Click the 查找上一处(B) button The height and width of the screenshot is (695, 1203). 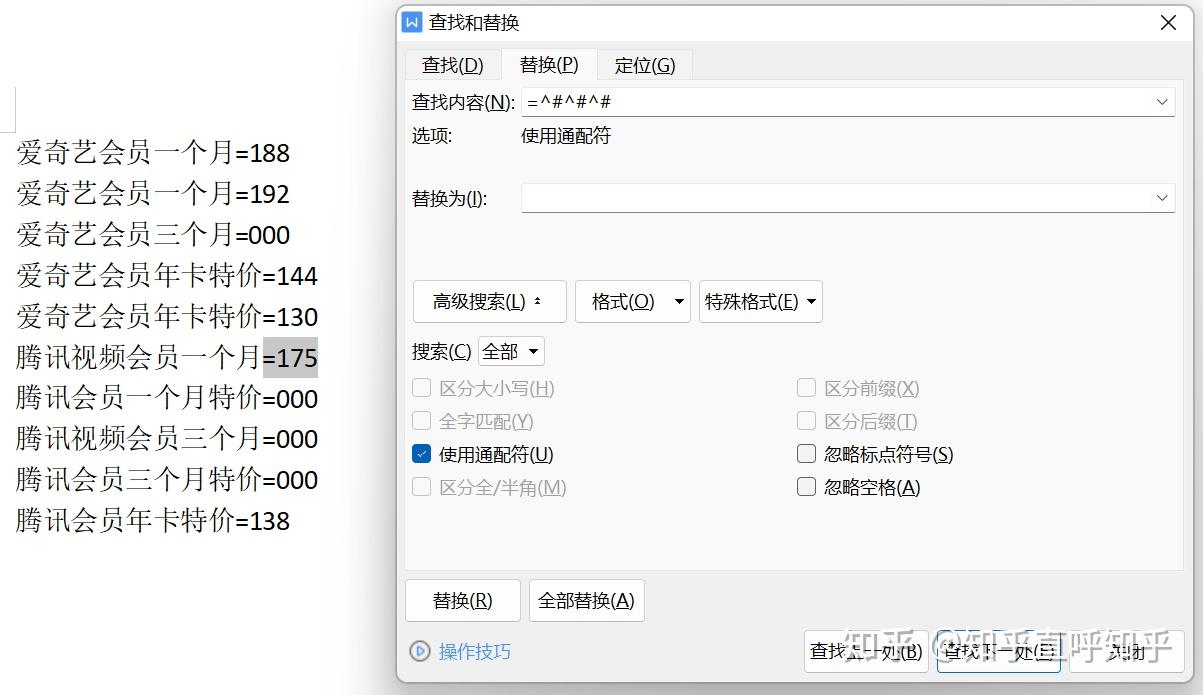866,652
